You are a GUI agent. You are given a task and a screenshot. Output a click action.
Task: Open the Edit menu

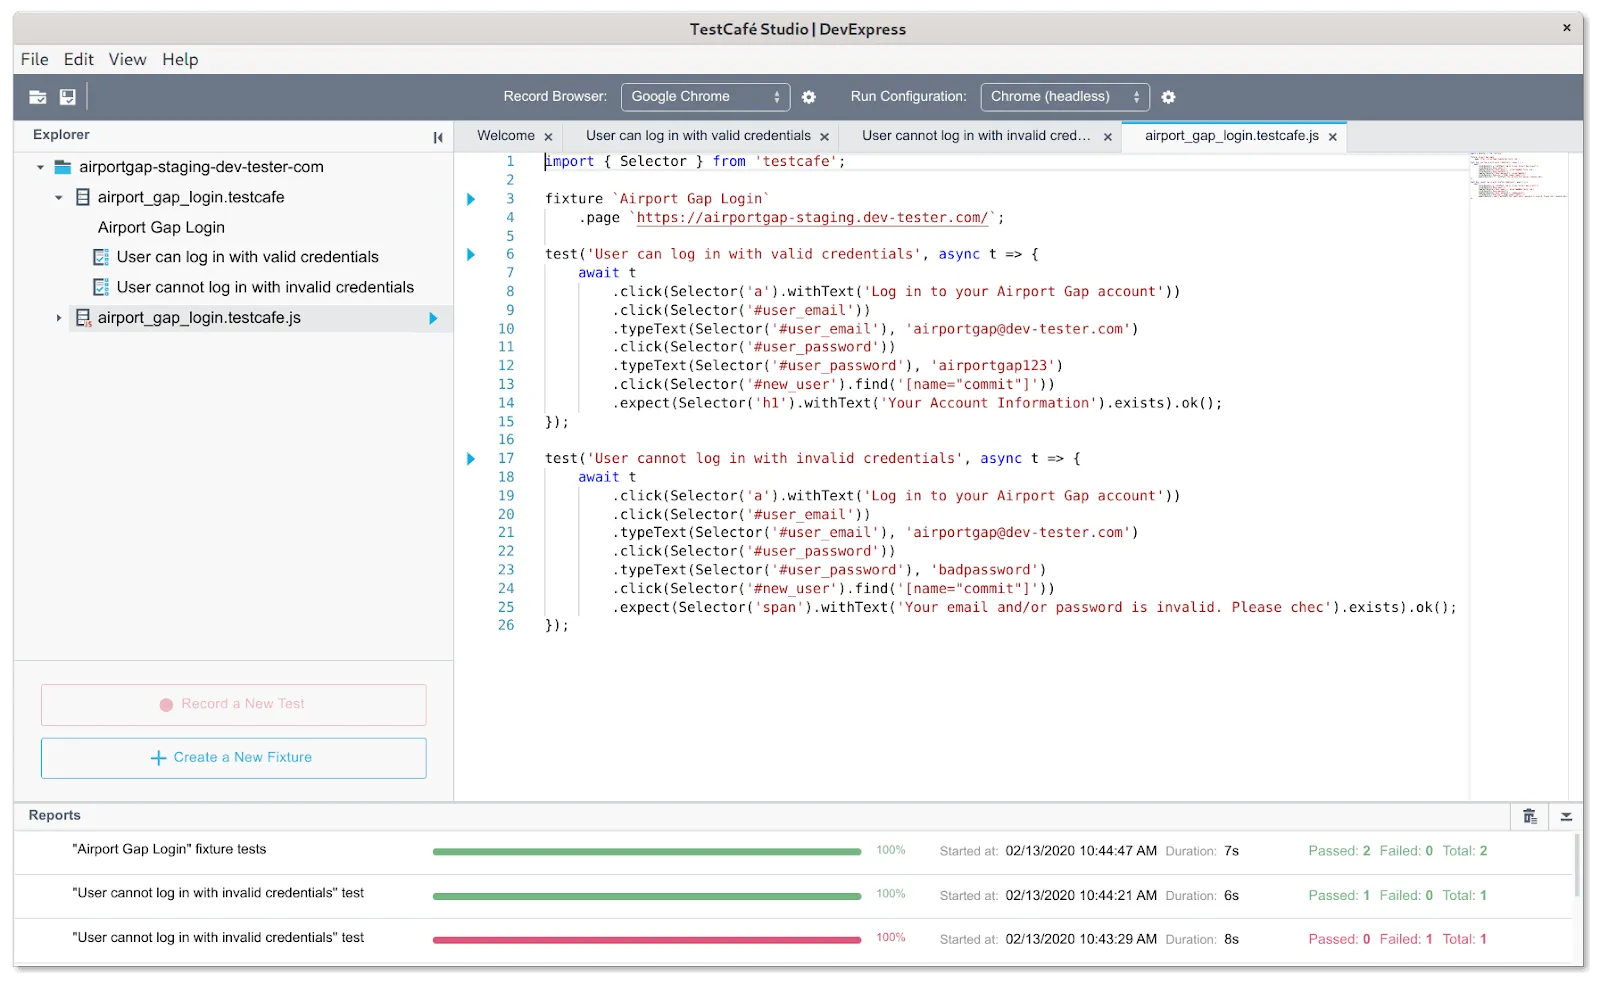79,59
